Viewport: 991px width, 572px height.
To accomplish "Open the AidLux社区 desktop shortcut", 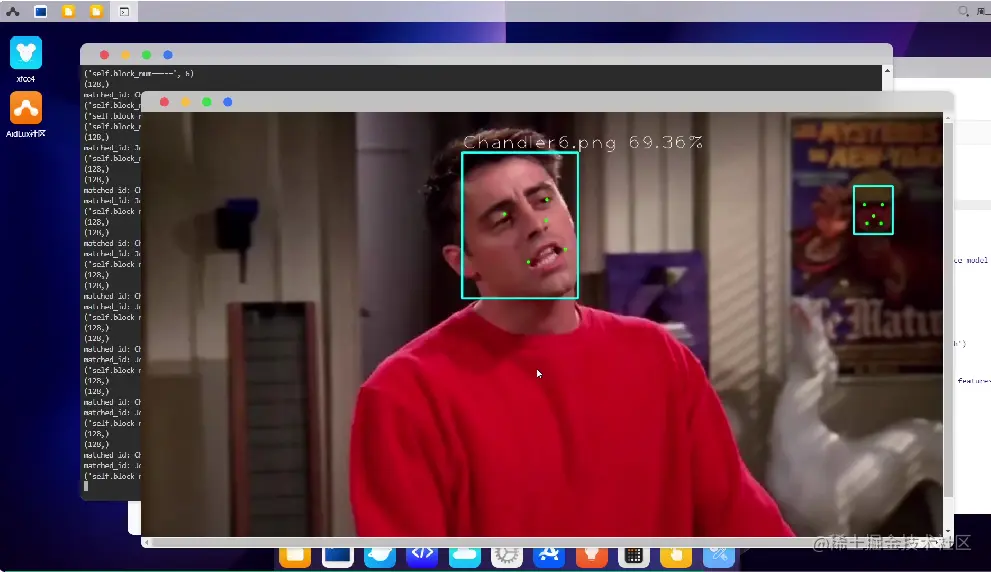I will click(x=26, y=108).
